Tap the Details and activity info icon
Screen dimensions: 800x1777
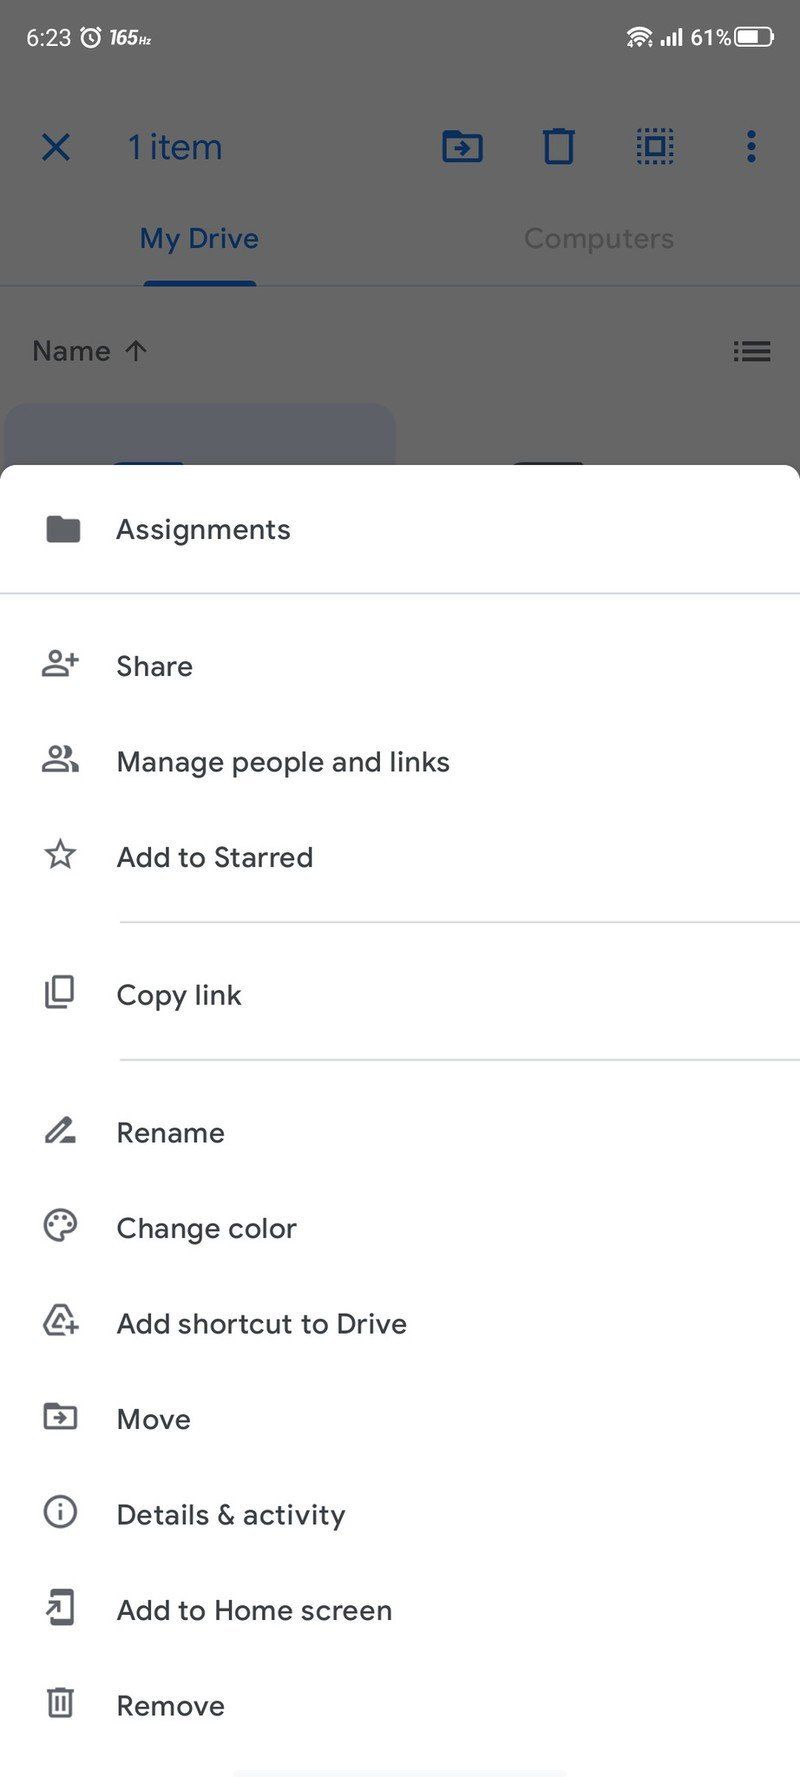(x=59, y=1513)
